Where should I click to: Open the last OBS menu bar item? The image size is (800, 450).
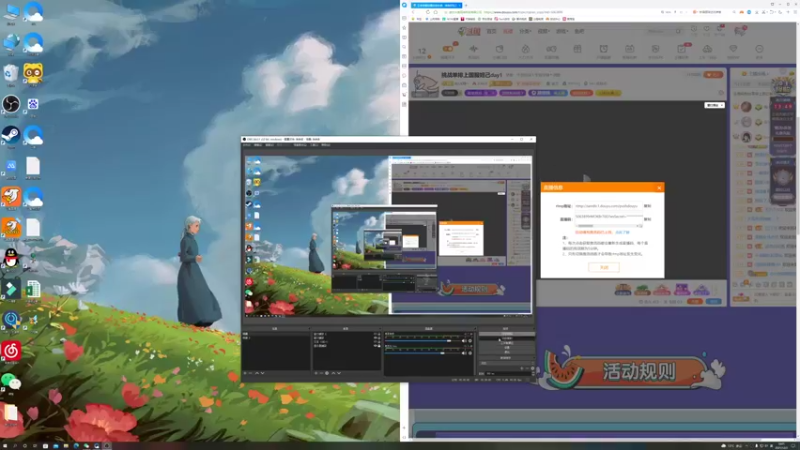coord(326,145)
